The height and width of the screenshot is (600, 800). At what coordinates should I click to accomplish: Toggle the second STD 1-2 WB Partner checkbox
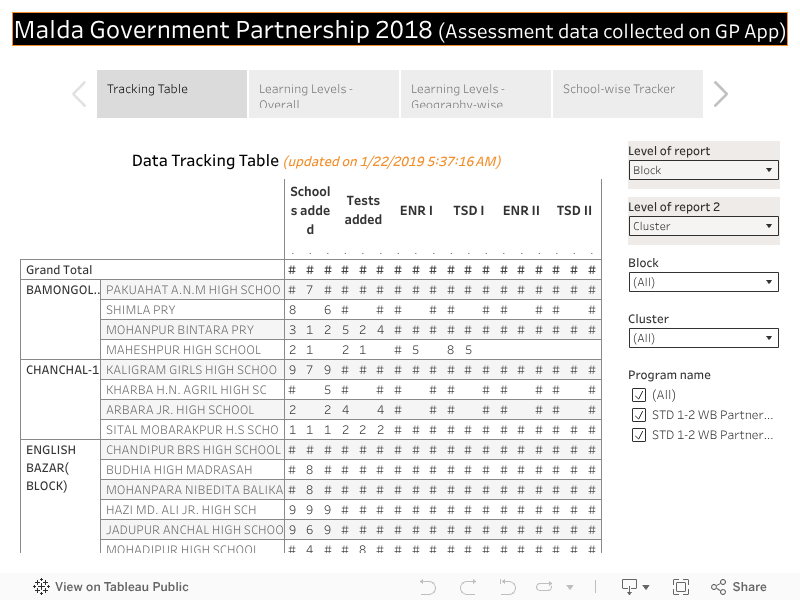(639, 435)
